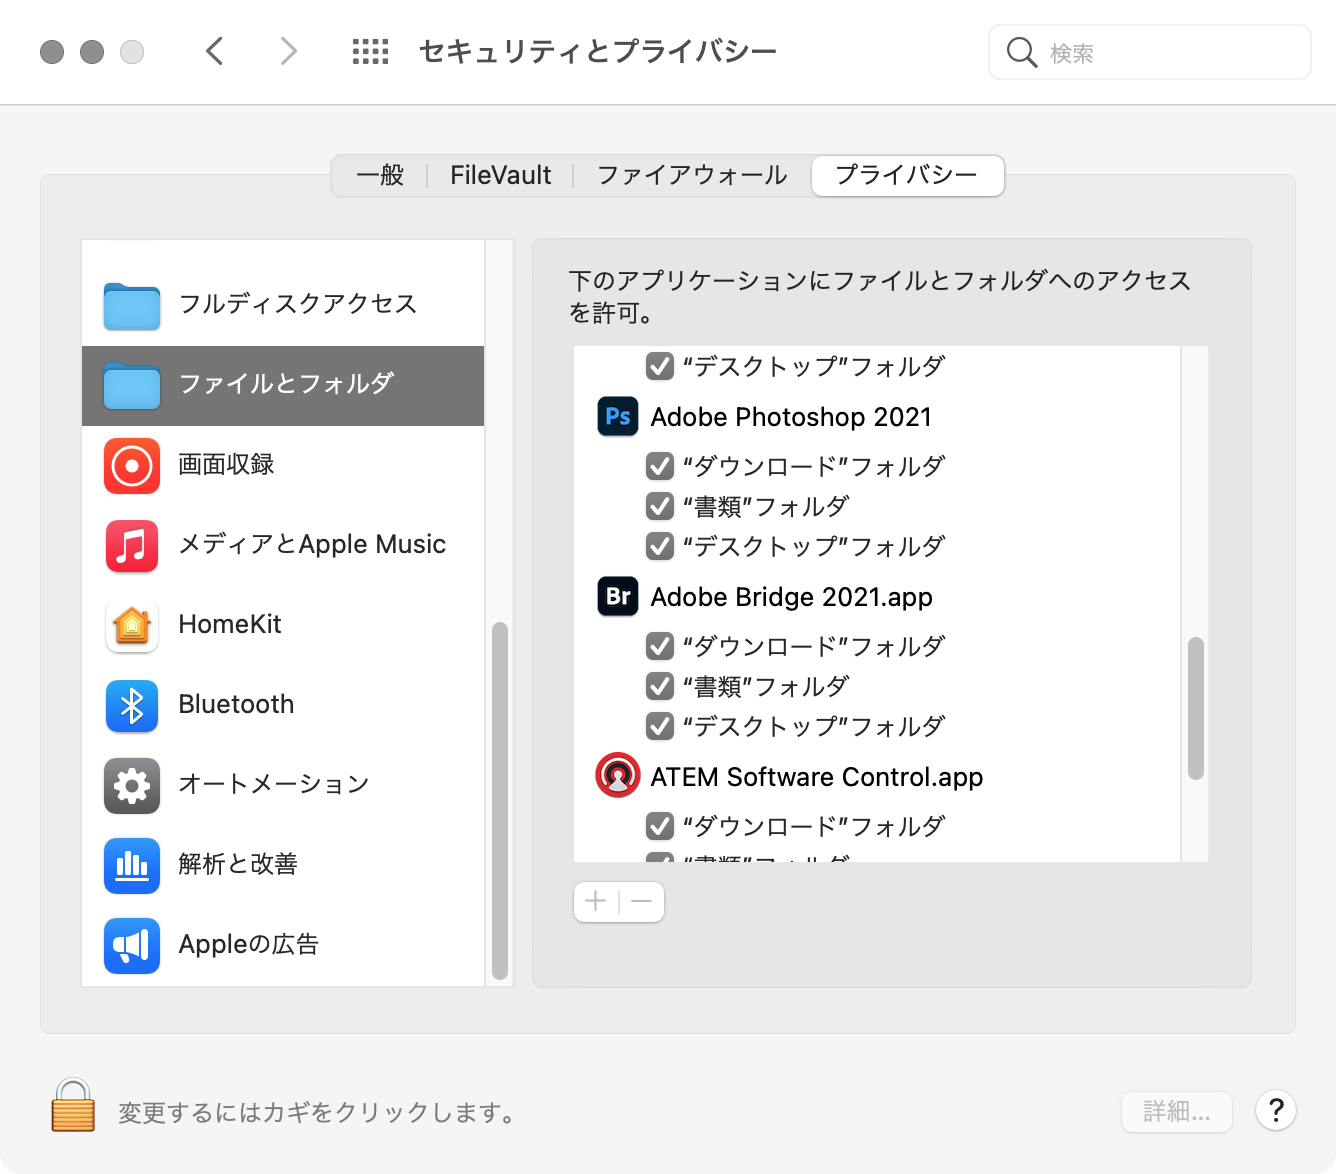The width and height of the screenshot is (1336, 1174).
Task: Click the セキュリティとプライバシー window title
Action: 598,52
